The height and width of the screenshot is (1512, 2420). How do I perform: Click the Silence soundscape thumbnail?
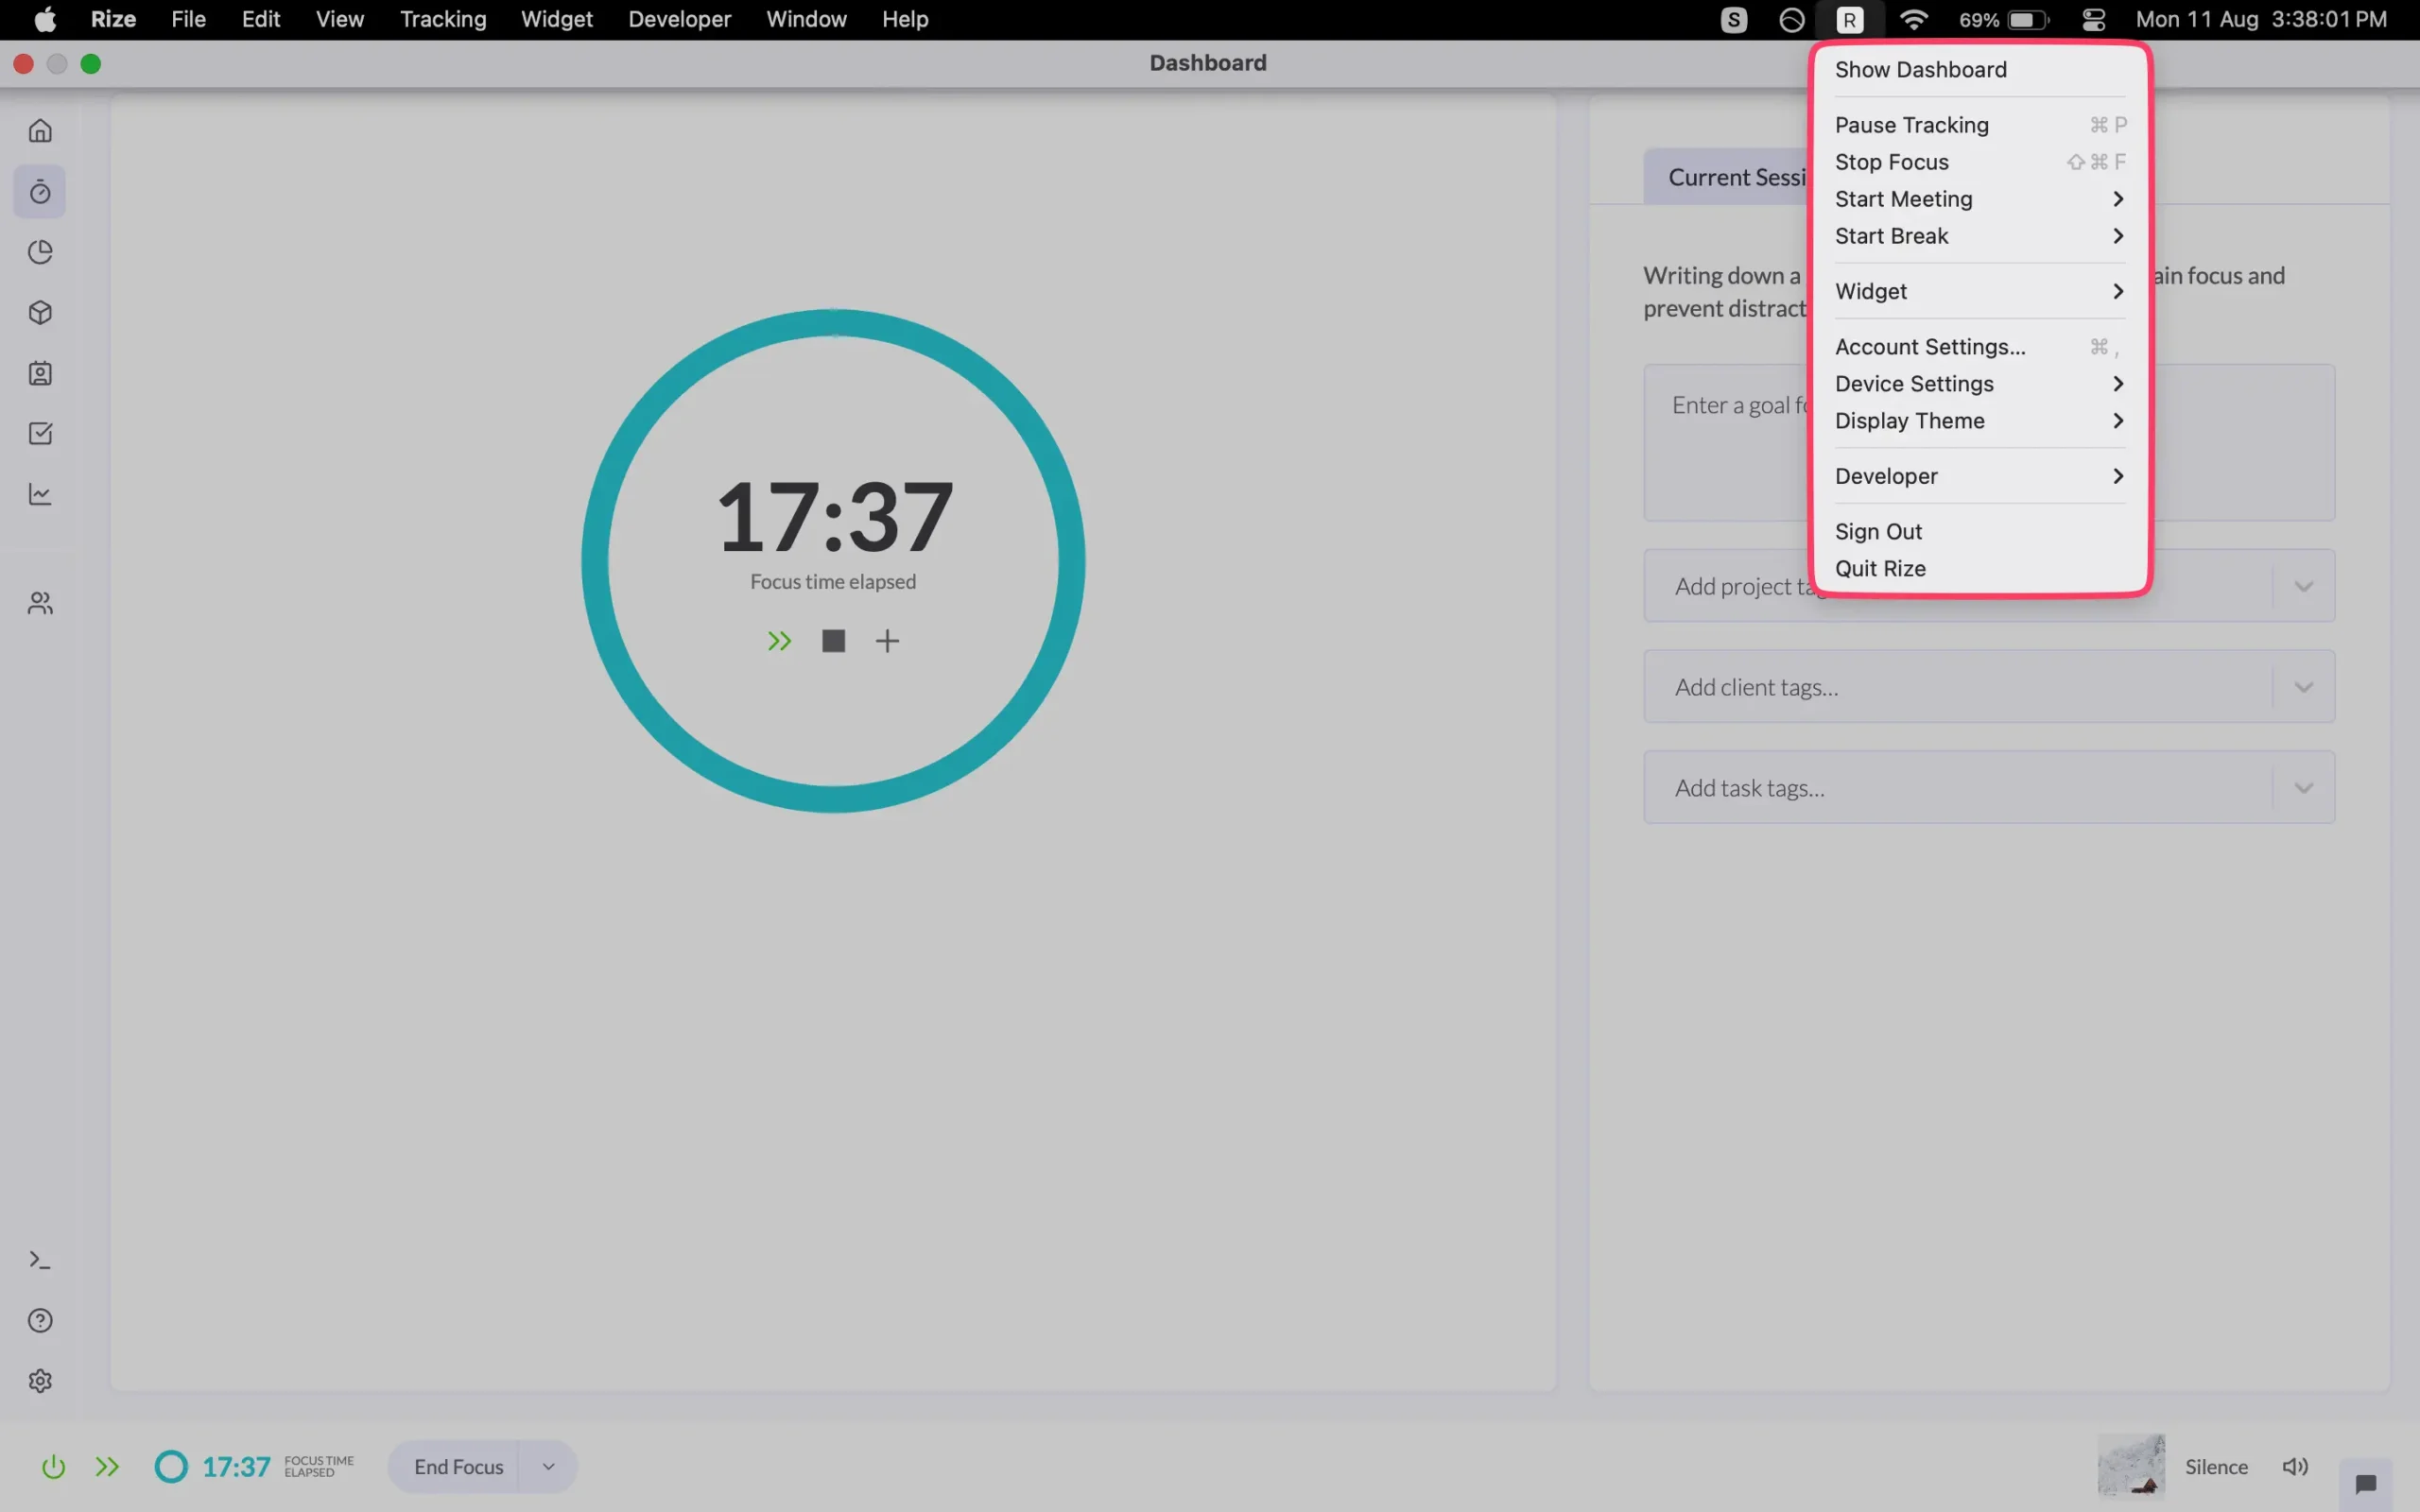(2130, 1466)
